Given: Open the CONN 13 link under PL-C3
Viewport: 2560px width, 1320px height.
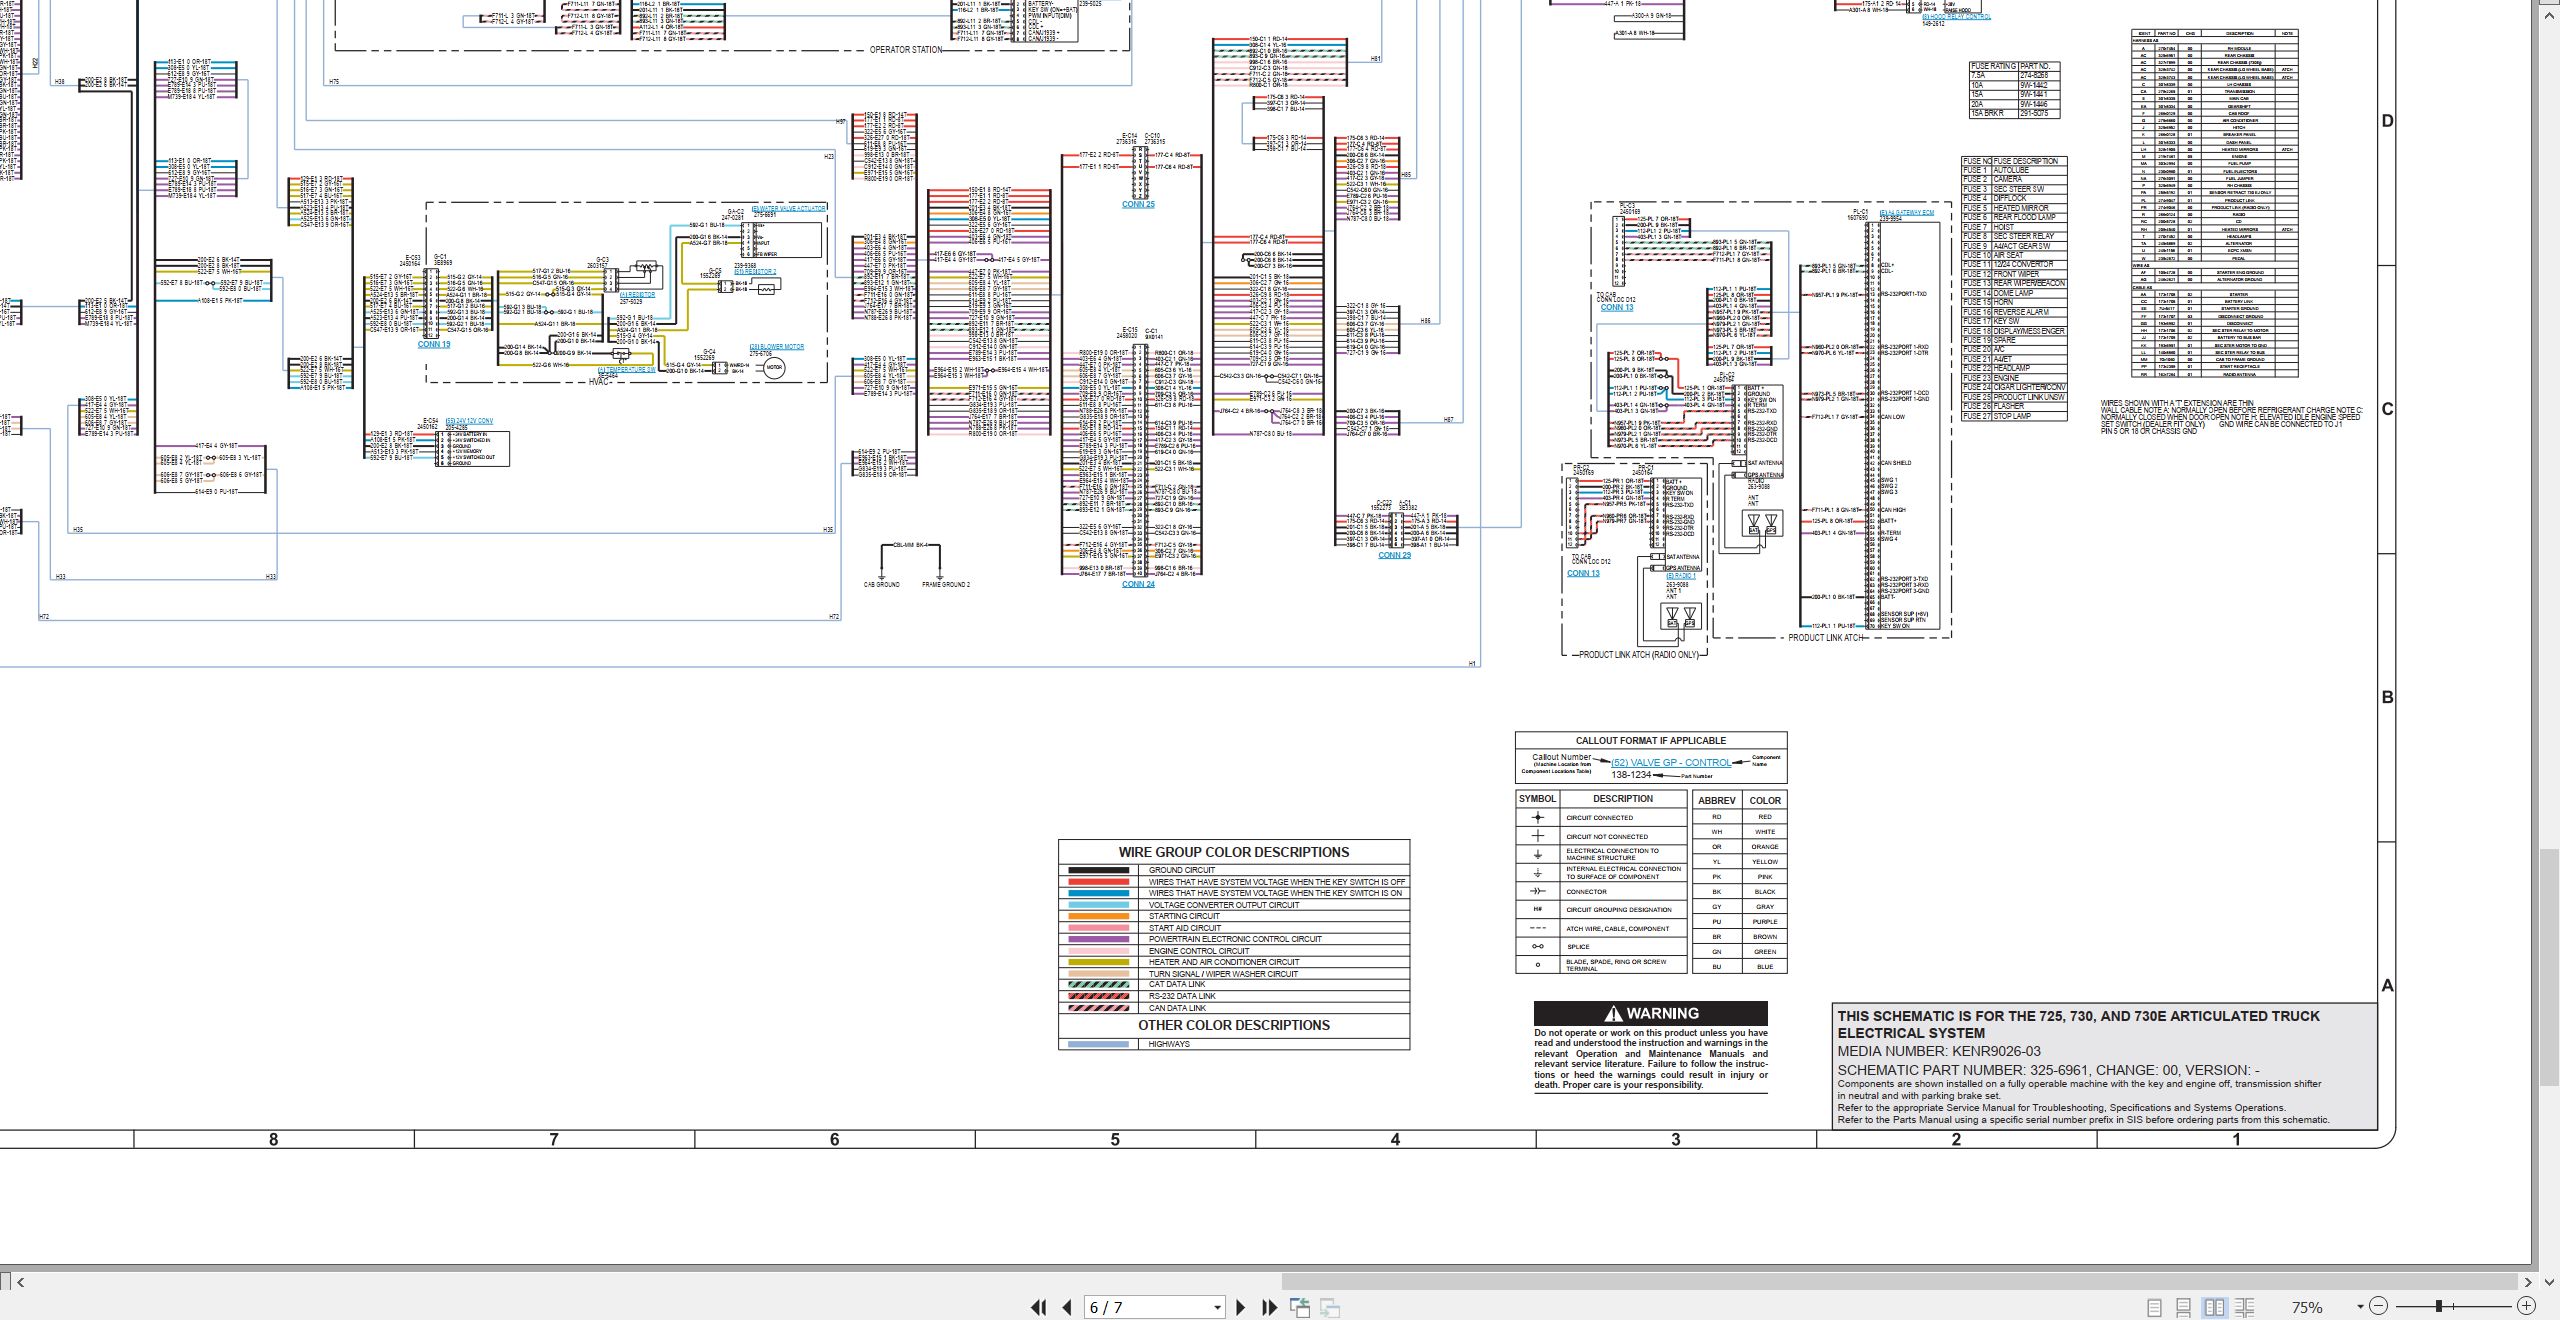Looking at the screenshot, I should pos(1617,308).
